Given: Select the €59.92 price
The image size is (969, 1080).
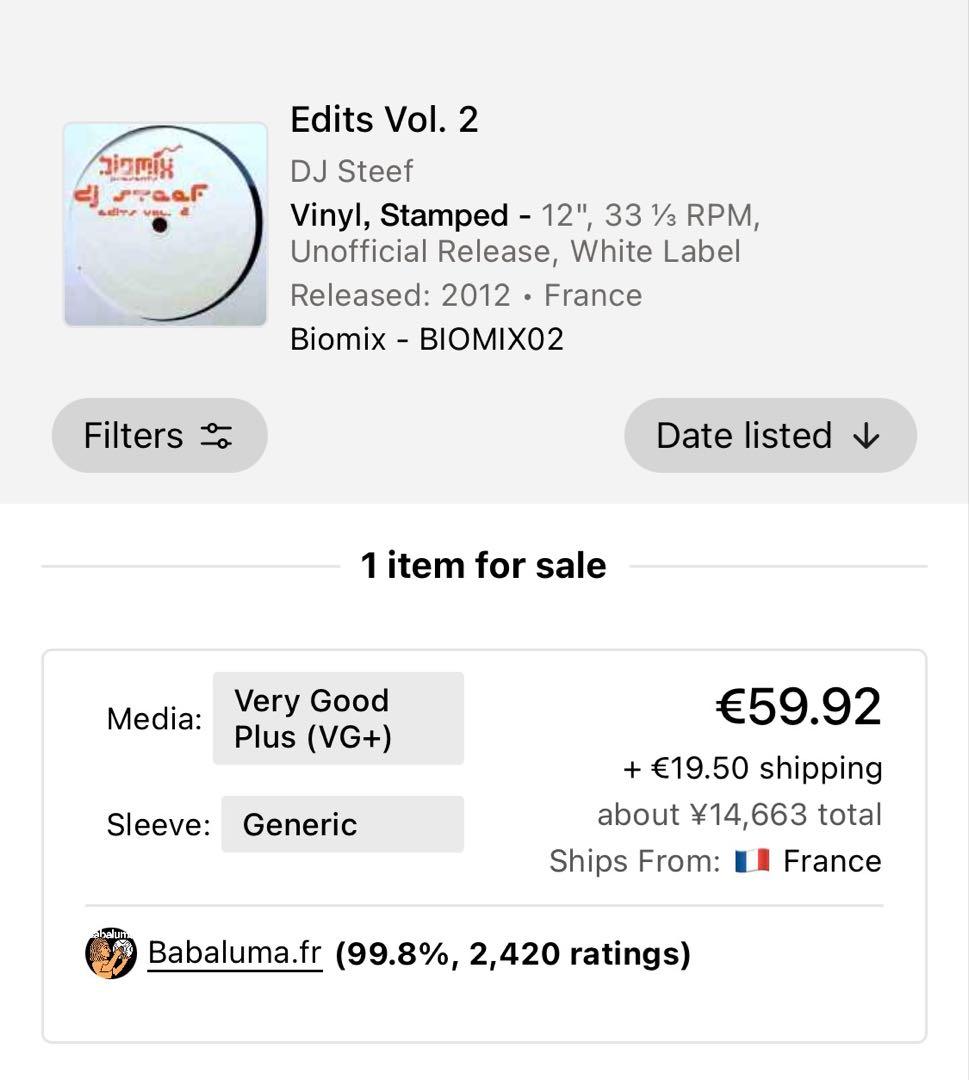Looking at the screenshot, I should [798, 707].
